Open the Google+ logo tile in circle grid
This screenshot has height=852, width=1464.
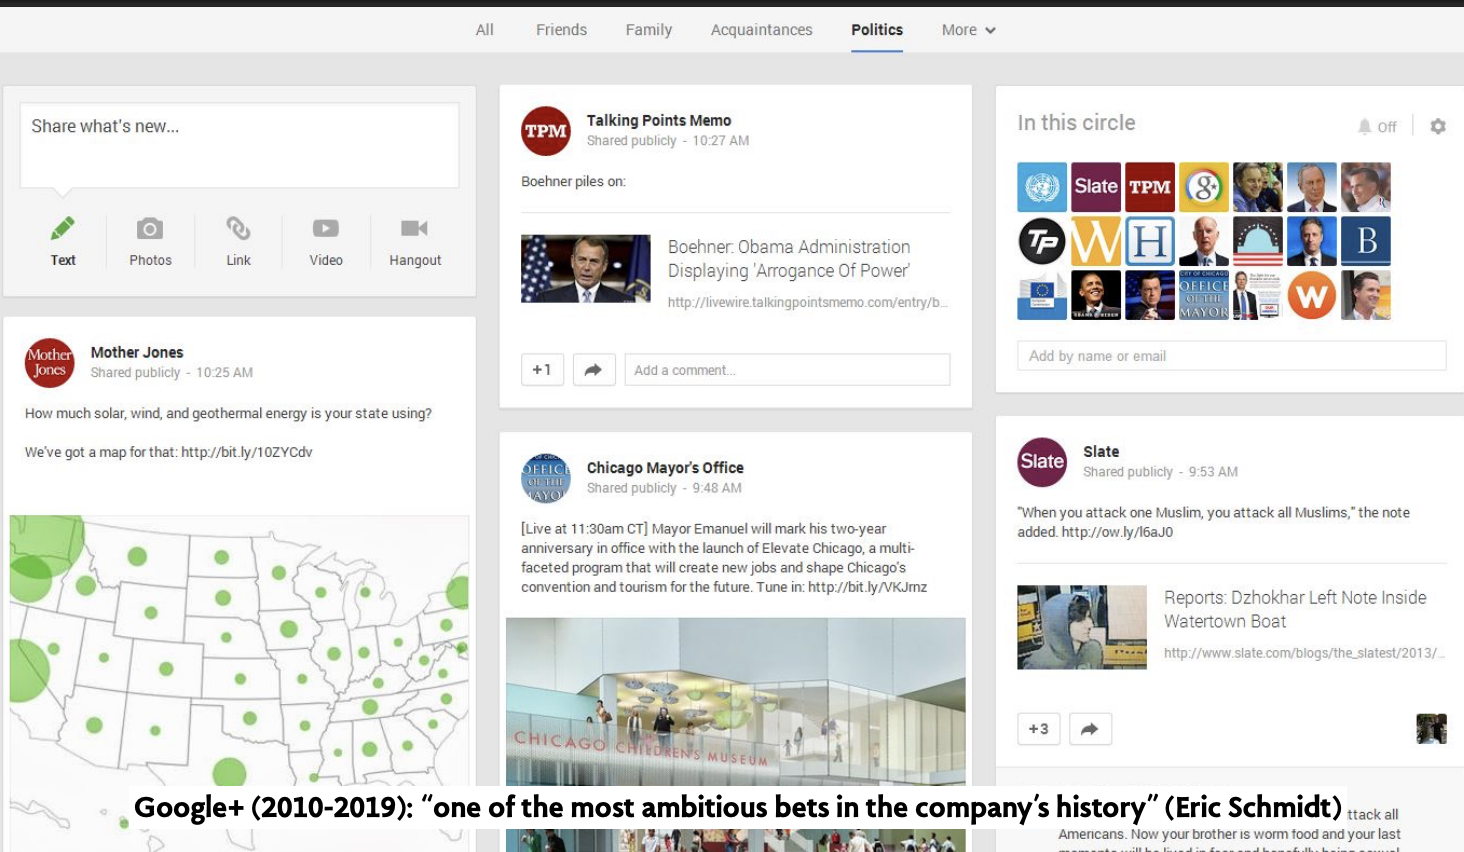coord(1204,187)
